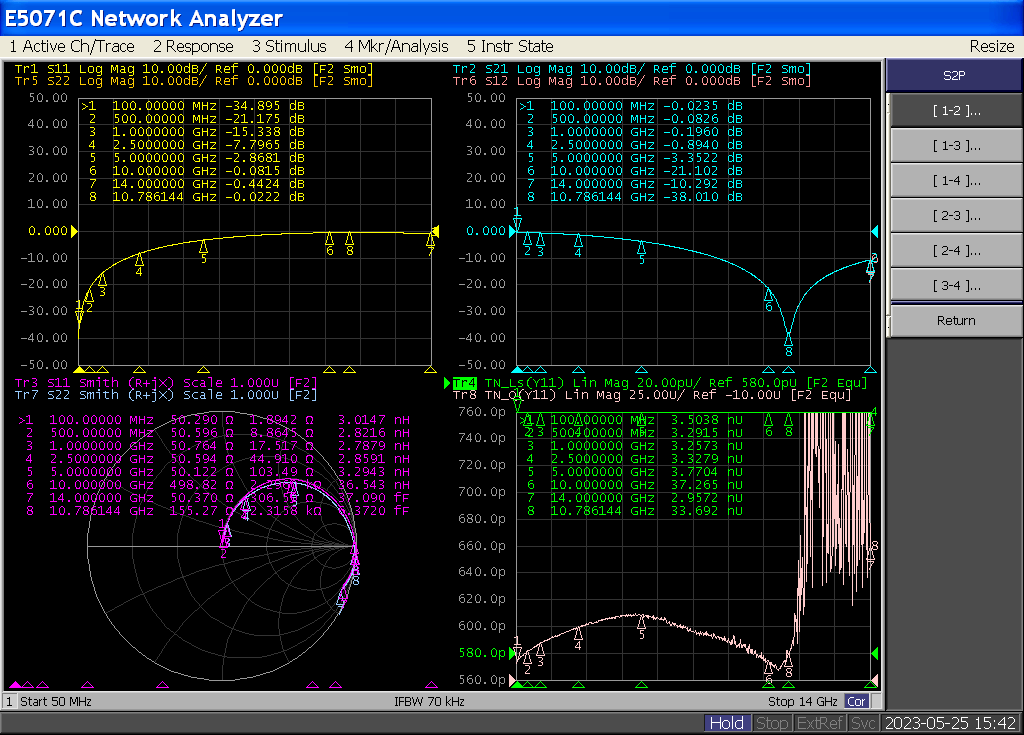Click the S2P softkey menu header
This screenshot has height=735, width=1024.
coord(954,75)
